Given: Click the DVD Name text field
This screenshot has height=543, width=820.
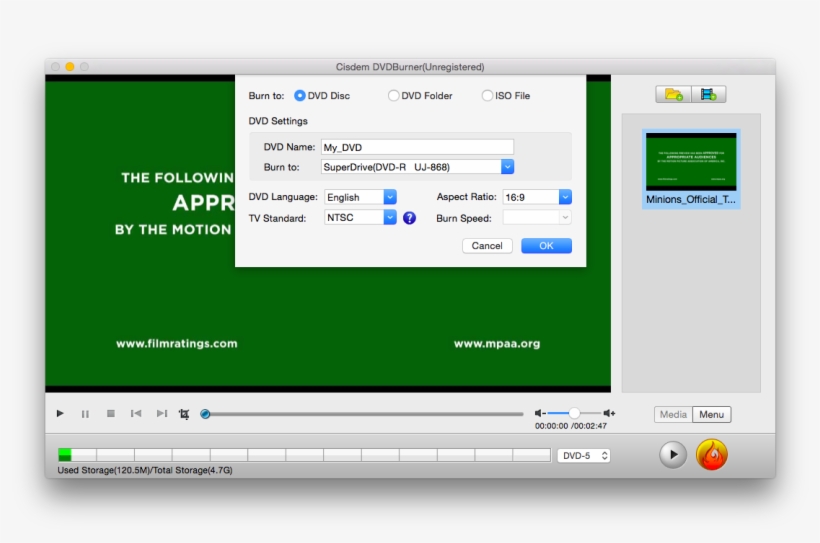Looking at the screenshot, I should pyautogui.click(x=417, y=147).
